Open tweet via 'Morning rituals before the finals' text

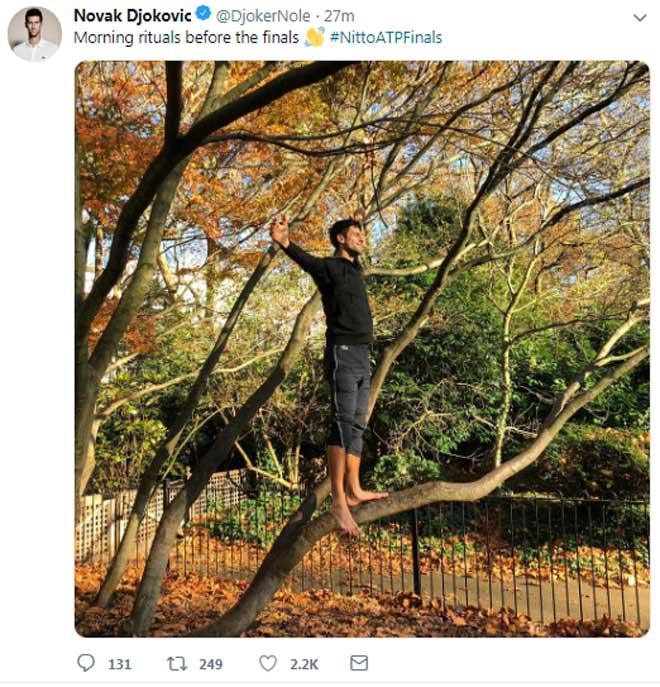pos(186,38)
